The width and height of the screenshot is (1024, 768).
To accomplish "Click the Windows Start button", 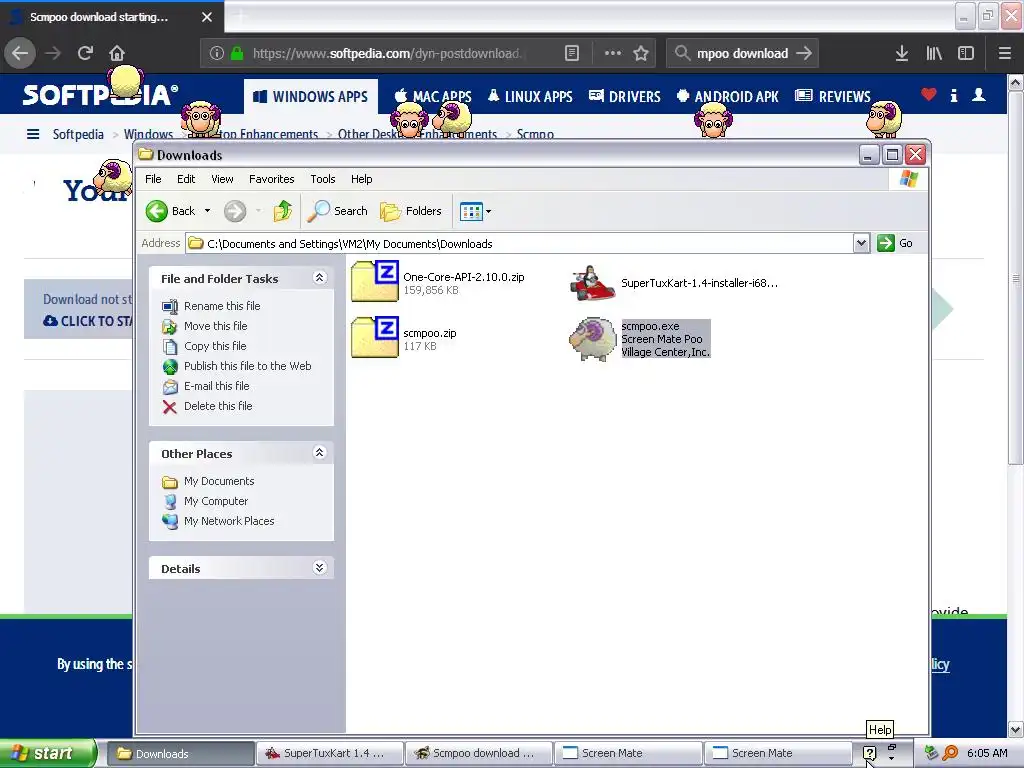I will coord(46,754).
